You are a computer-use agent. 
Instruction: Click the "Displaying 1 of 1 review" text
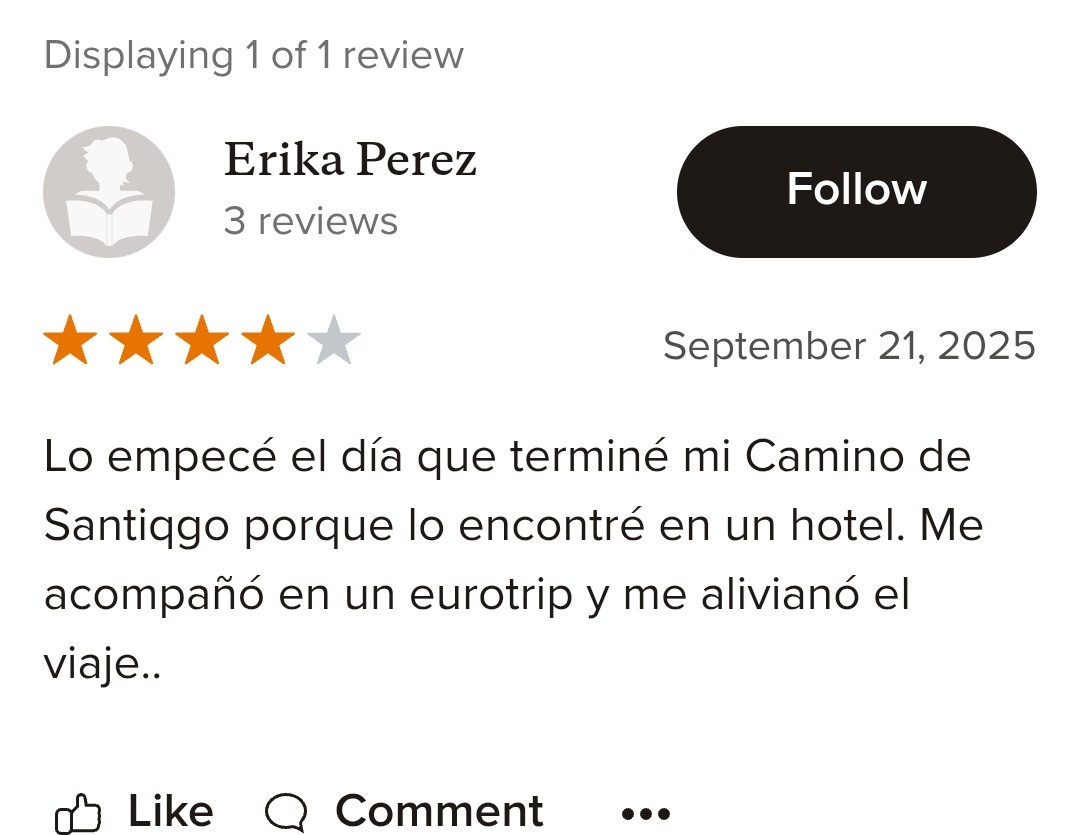253,55
